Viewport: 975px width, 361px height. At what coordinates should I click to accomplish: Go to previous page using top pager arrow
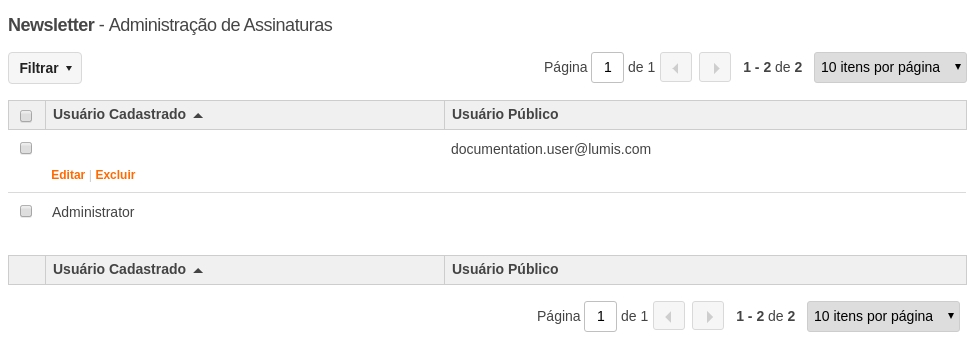[x=676, y=67]
